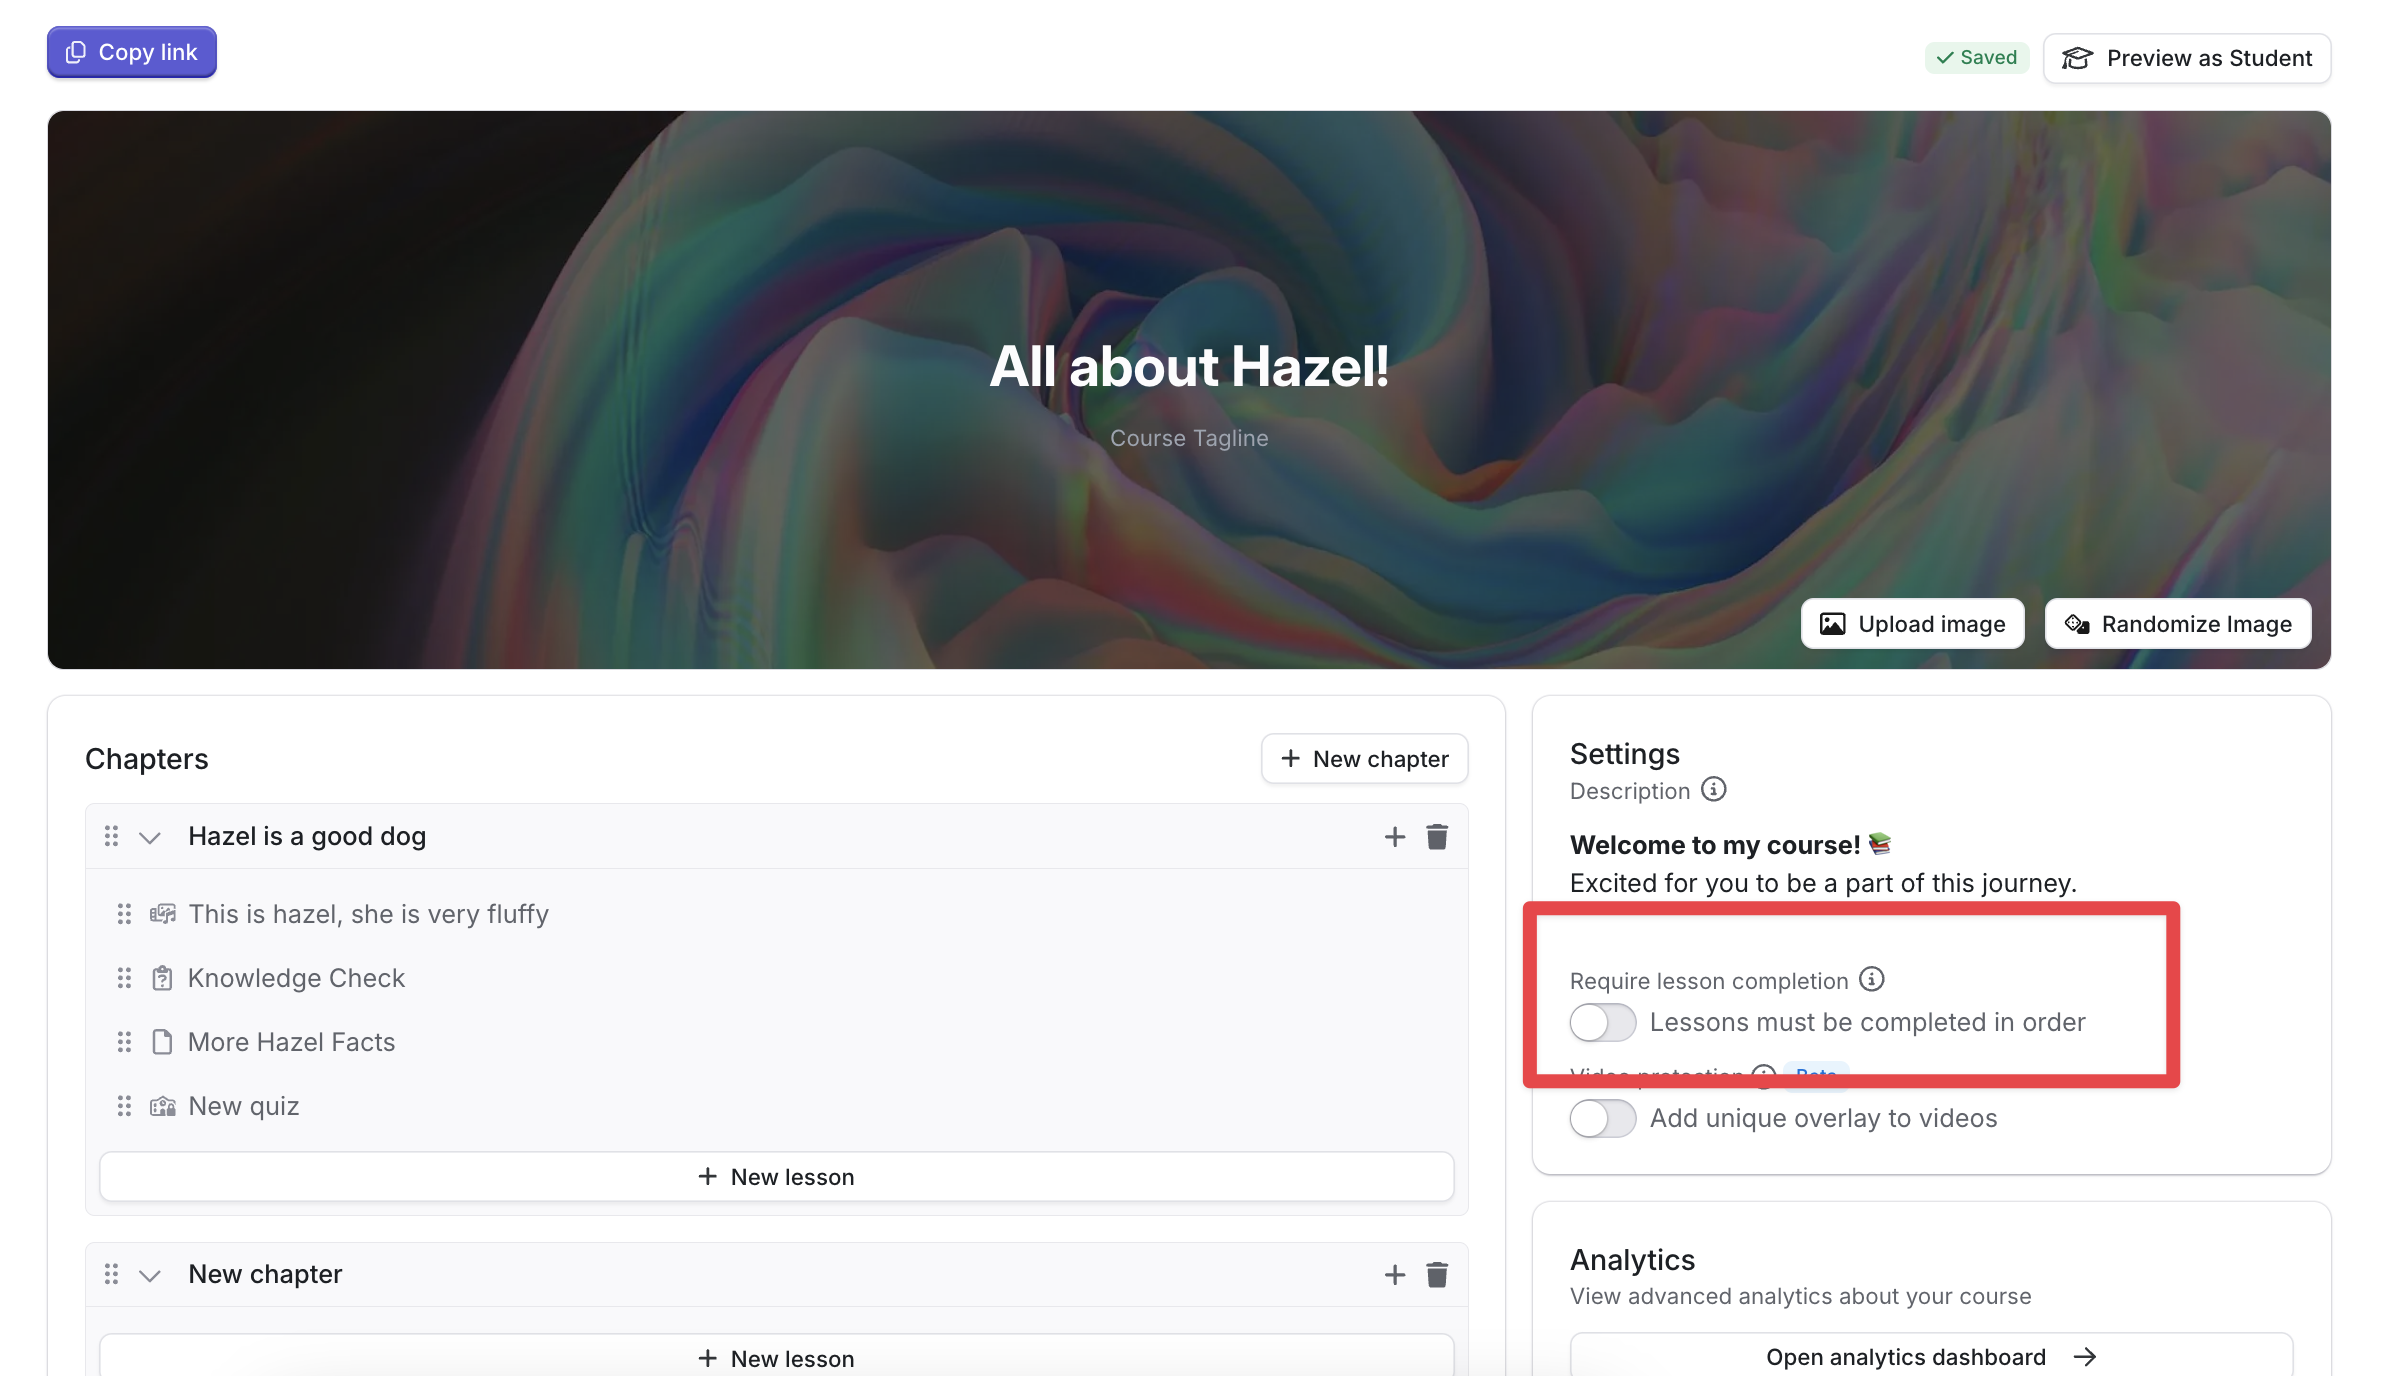Click the New chapter button
Viewport: 2382px width, 1376px height.
(1364, 758)
